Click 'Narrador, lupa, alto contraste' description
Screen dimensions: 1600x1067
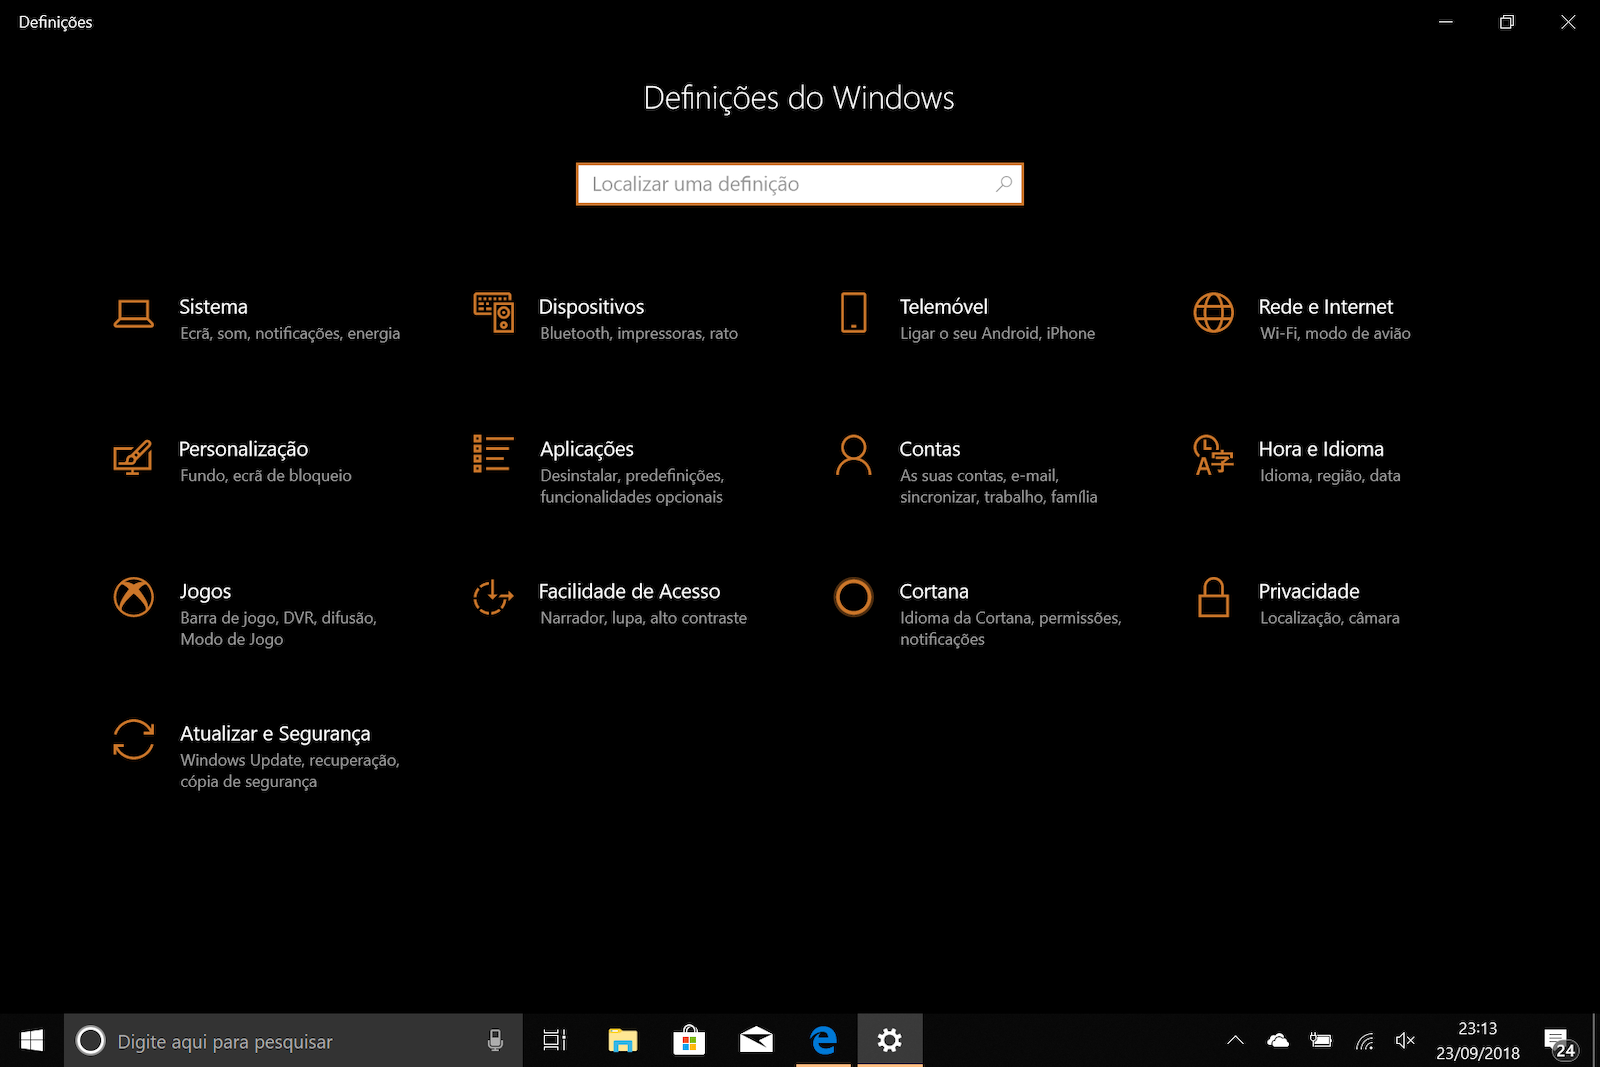click(643, 618)
